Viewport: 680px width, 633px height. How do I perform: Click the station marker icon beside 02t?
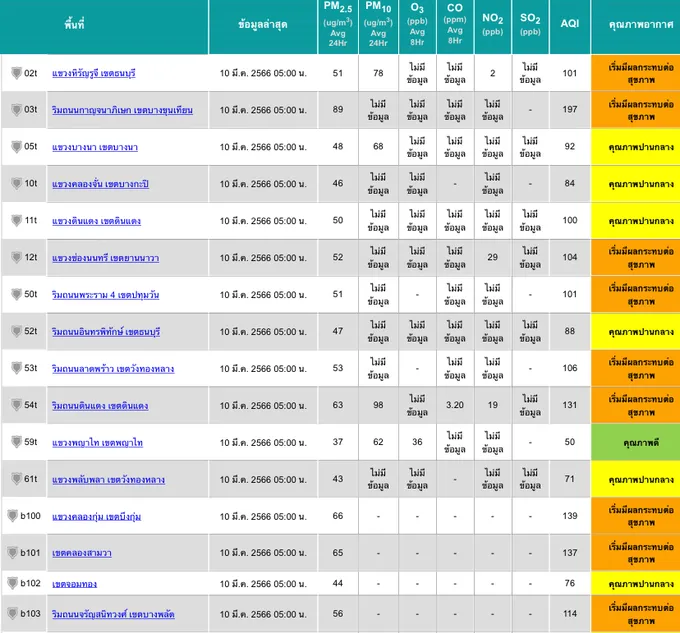pos(16,73)
